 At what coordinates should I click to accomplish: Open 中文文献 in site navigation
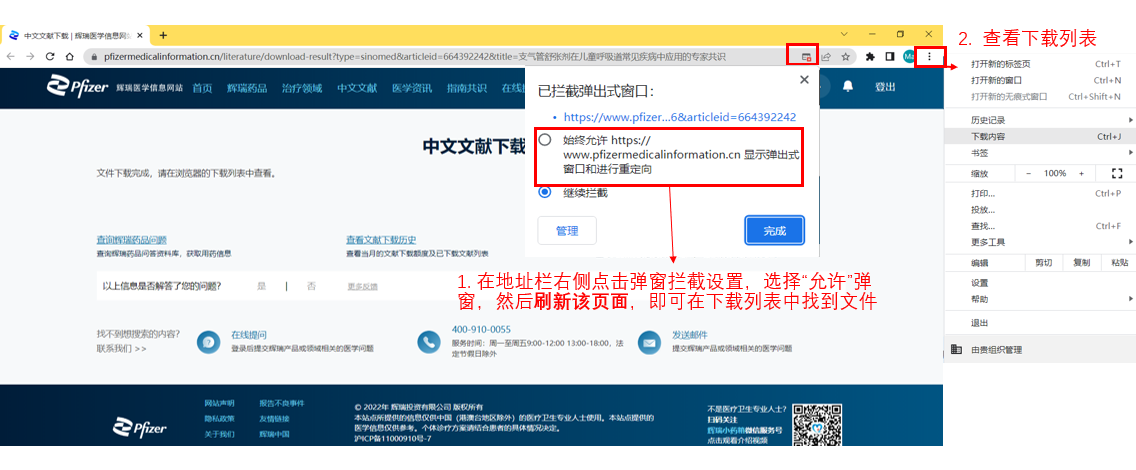click(x=357, y=88)
